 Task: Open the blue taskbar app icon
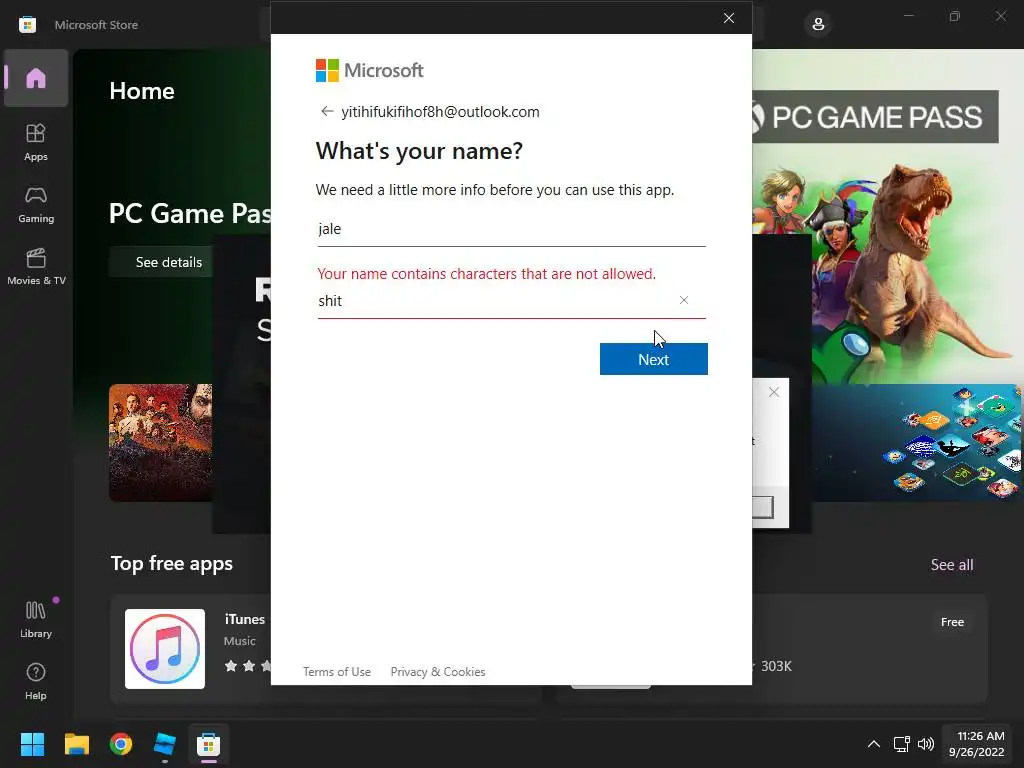(165, 744)
